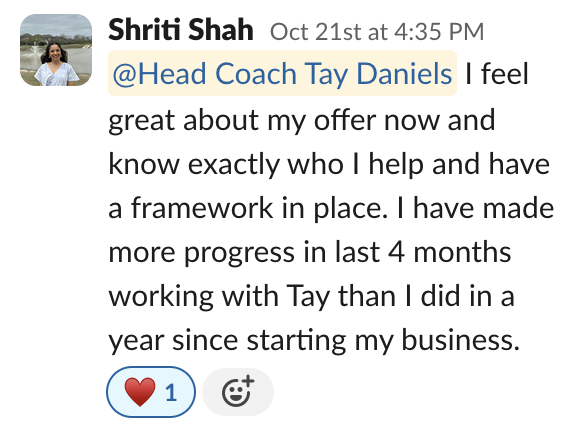The image size is (588, 432).
Task: Click the add reaction smiley icon
Action: point(238,392)
